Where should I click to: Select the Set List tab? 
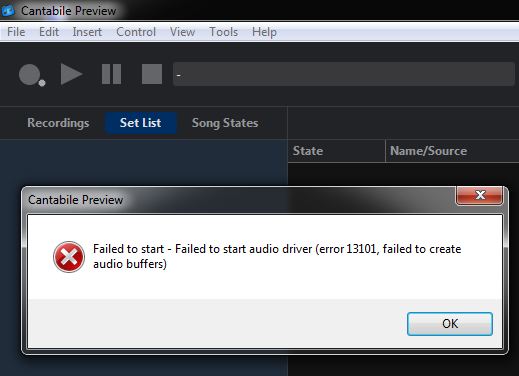141,123
